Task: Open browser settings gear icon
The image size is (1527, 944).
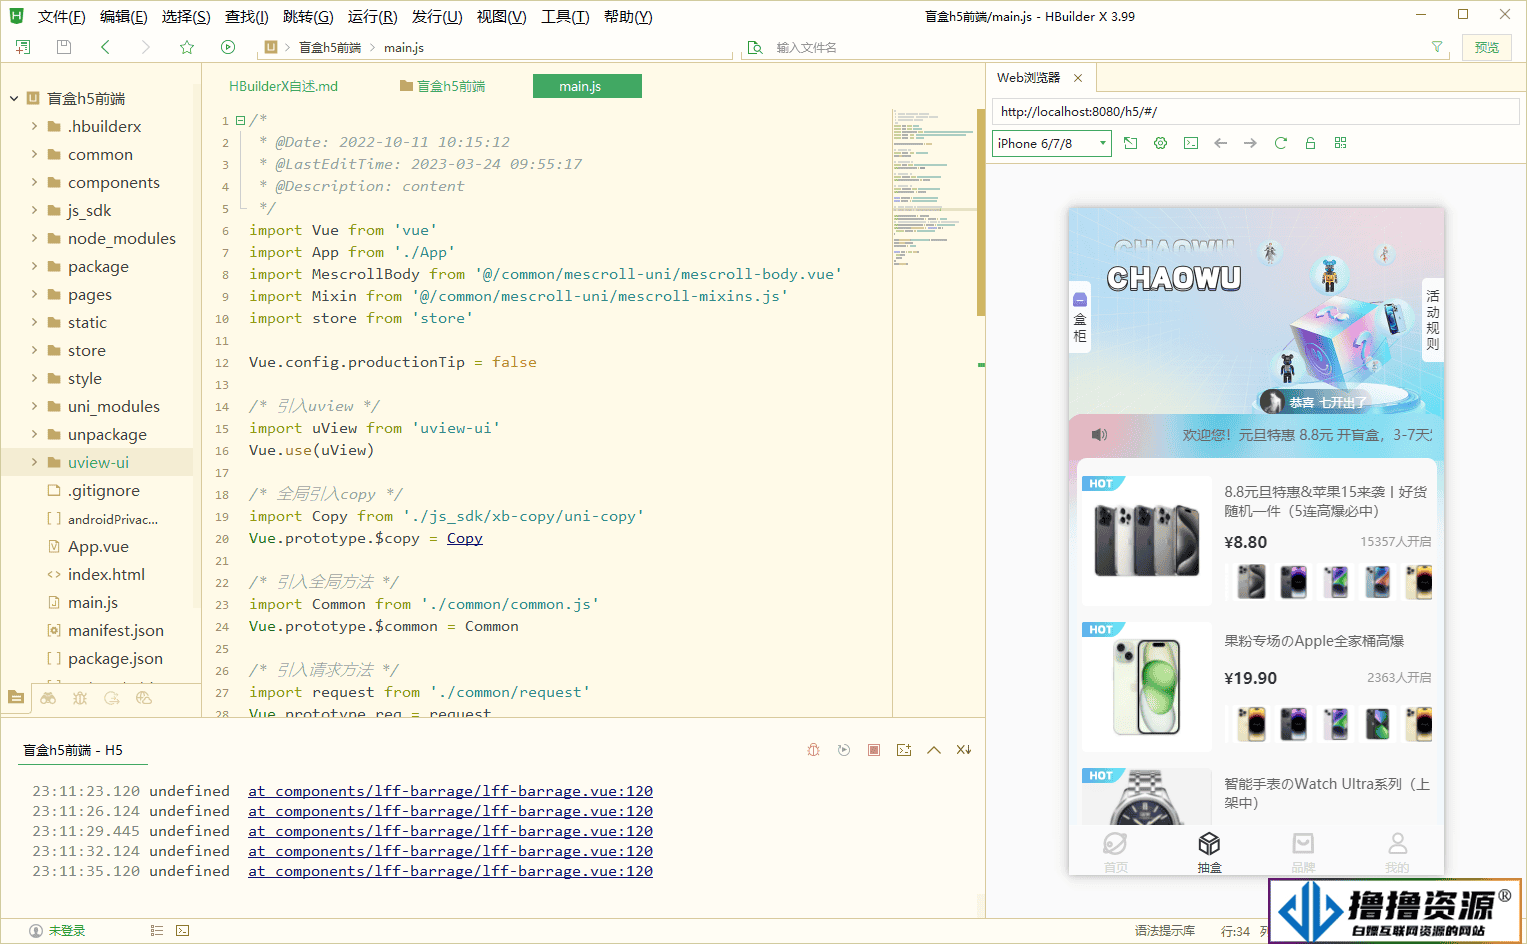Action: click(x=1160, y=143)
